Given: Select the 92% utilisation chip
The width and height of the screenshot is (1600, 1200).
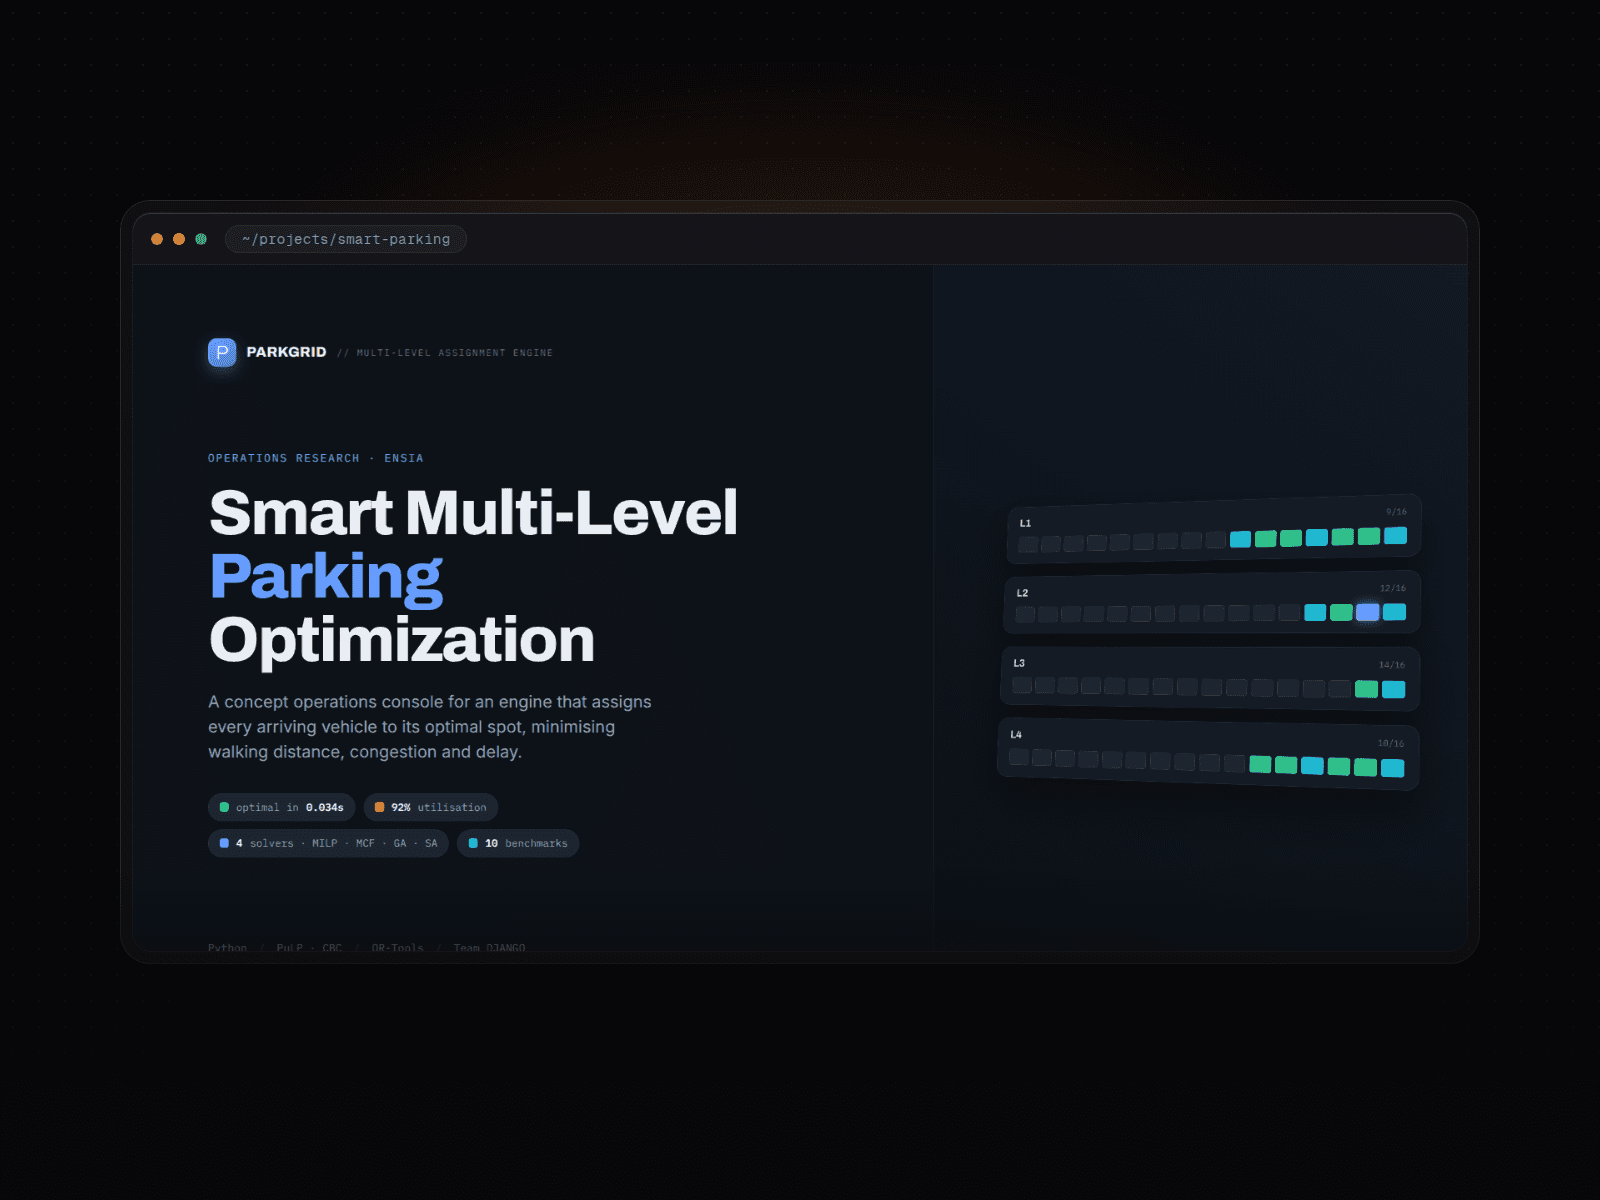Looking at the screenshot, I should point(430,807).
